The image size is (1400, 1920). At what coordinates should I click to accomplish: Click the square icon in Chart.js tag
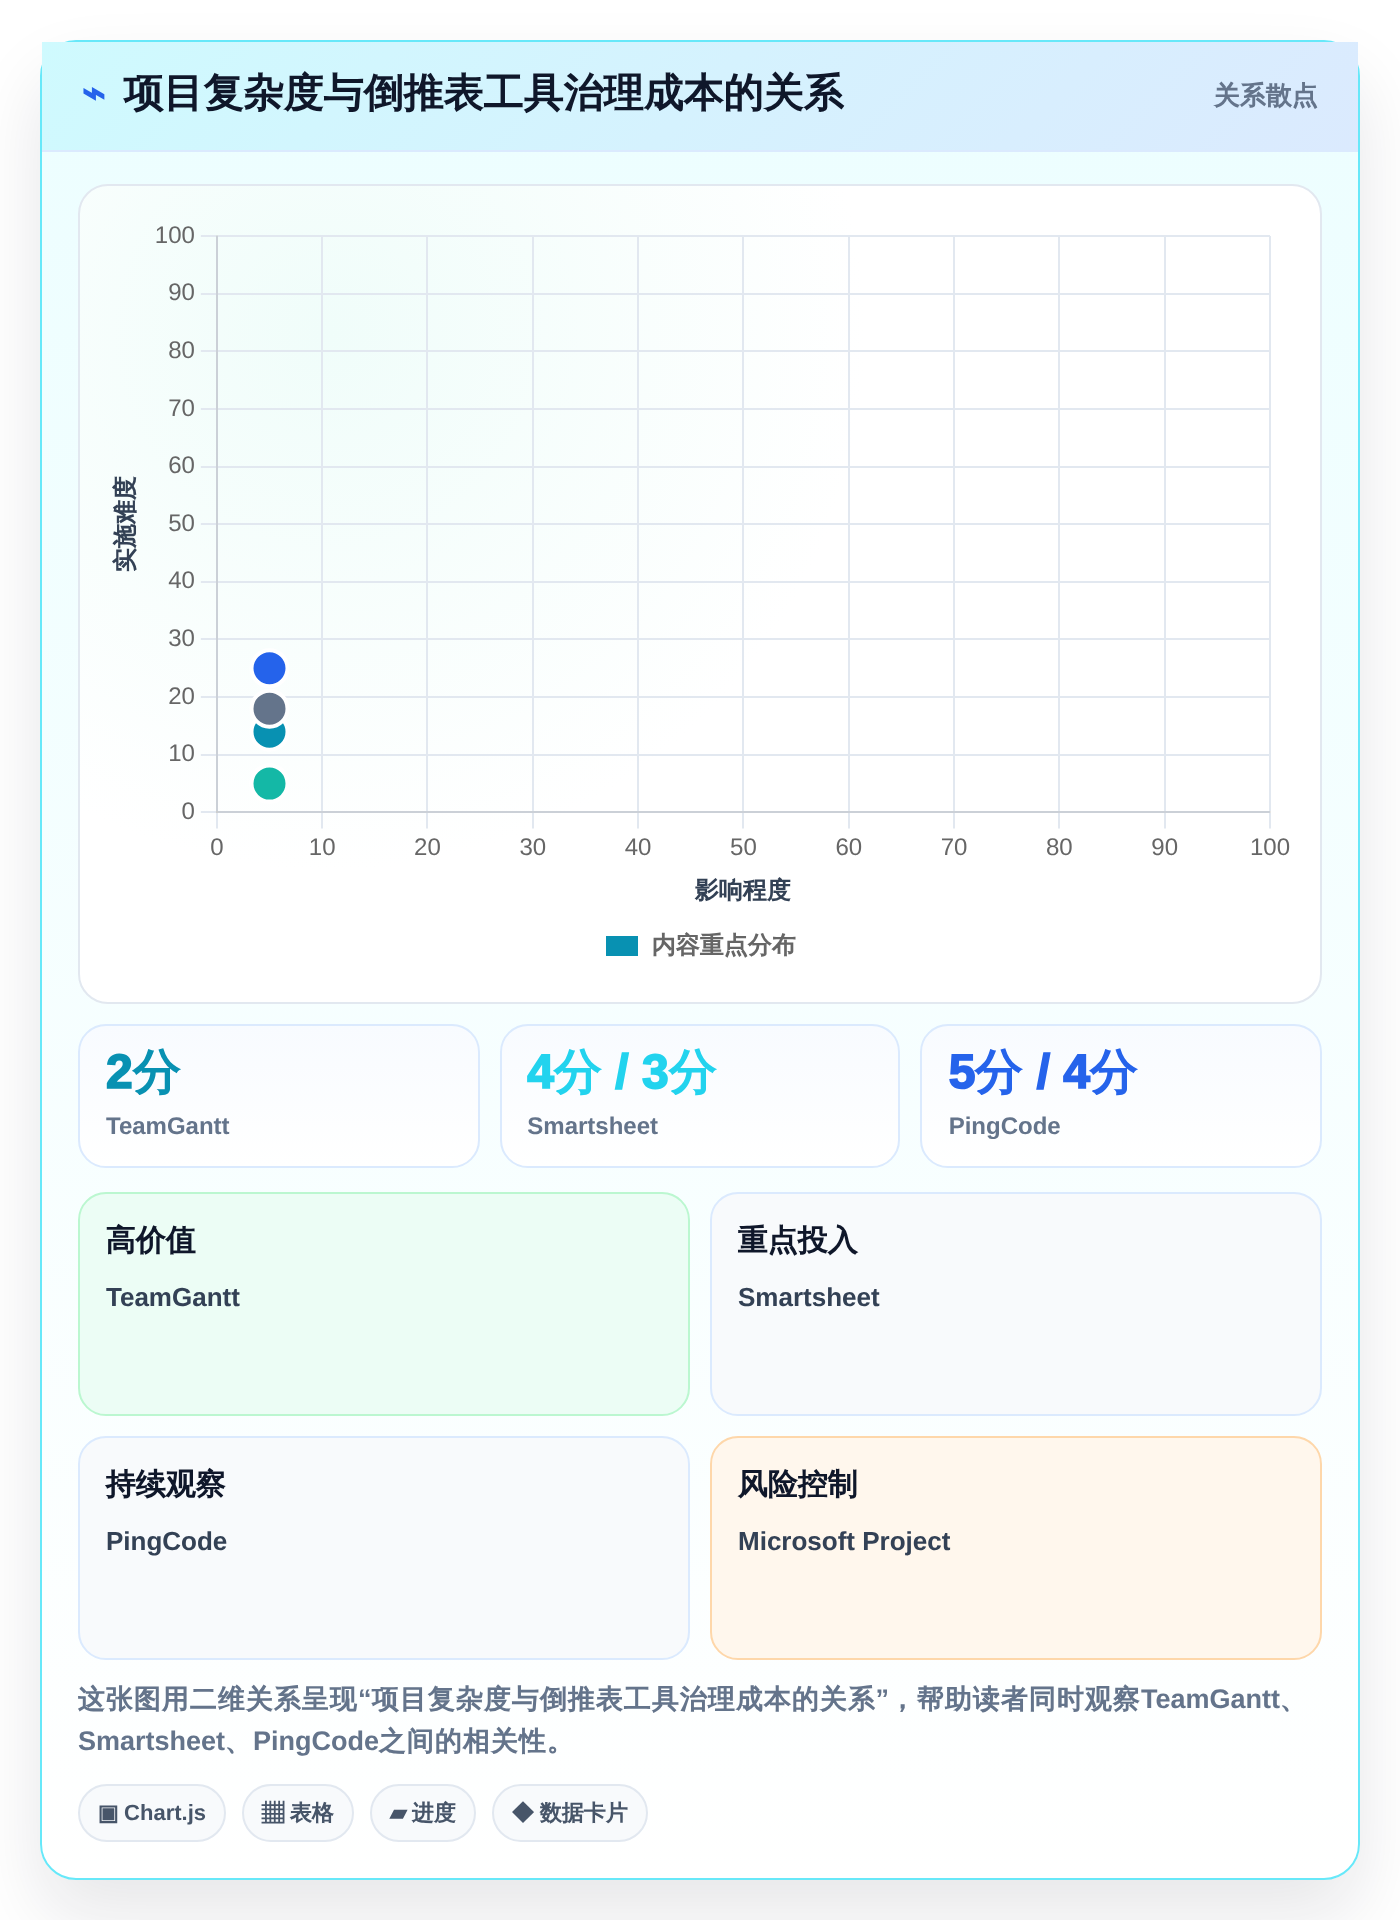pos(108,1813)
